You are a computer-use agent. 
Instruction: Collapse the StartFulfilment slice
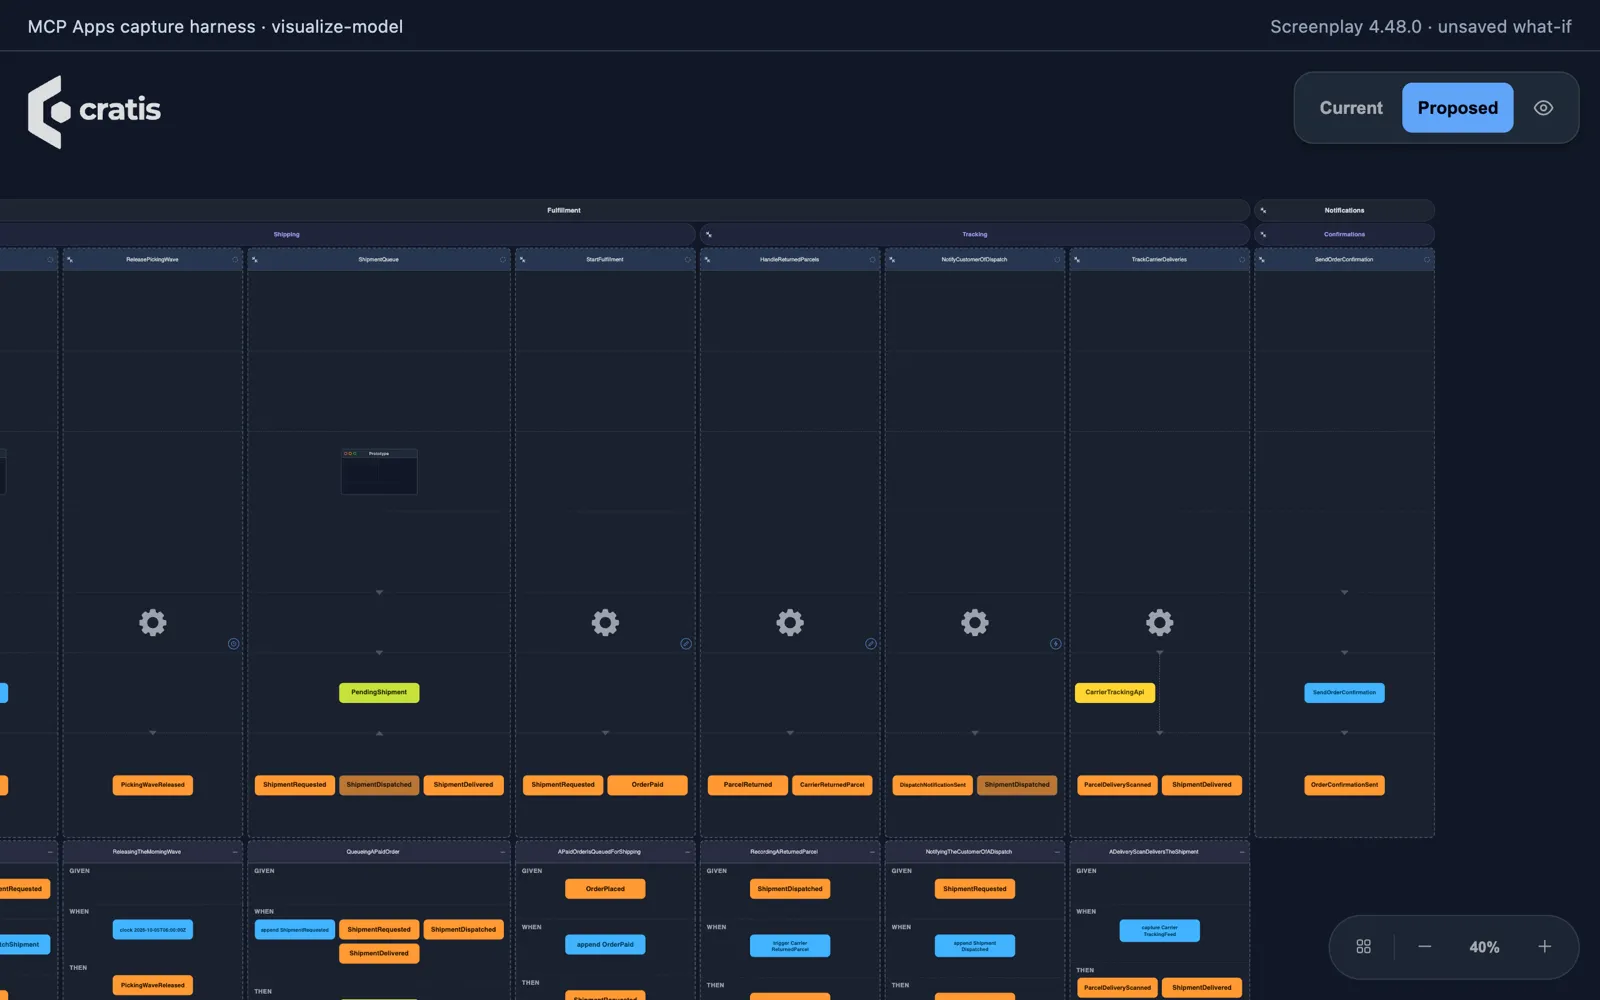click(x=522, y=260)
